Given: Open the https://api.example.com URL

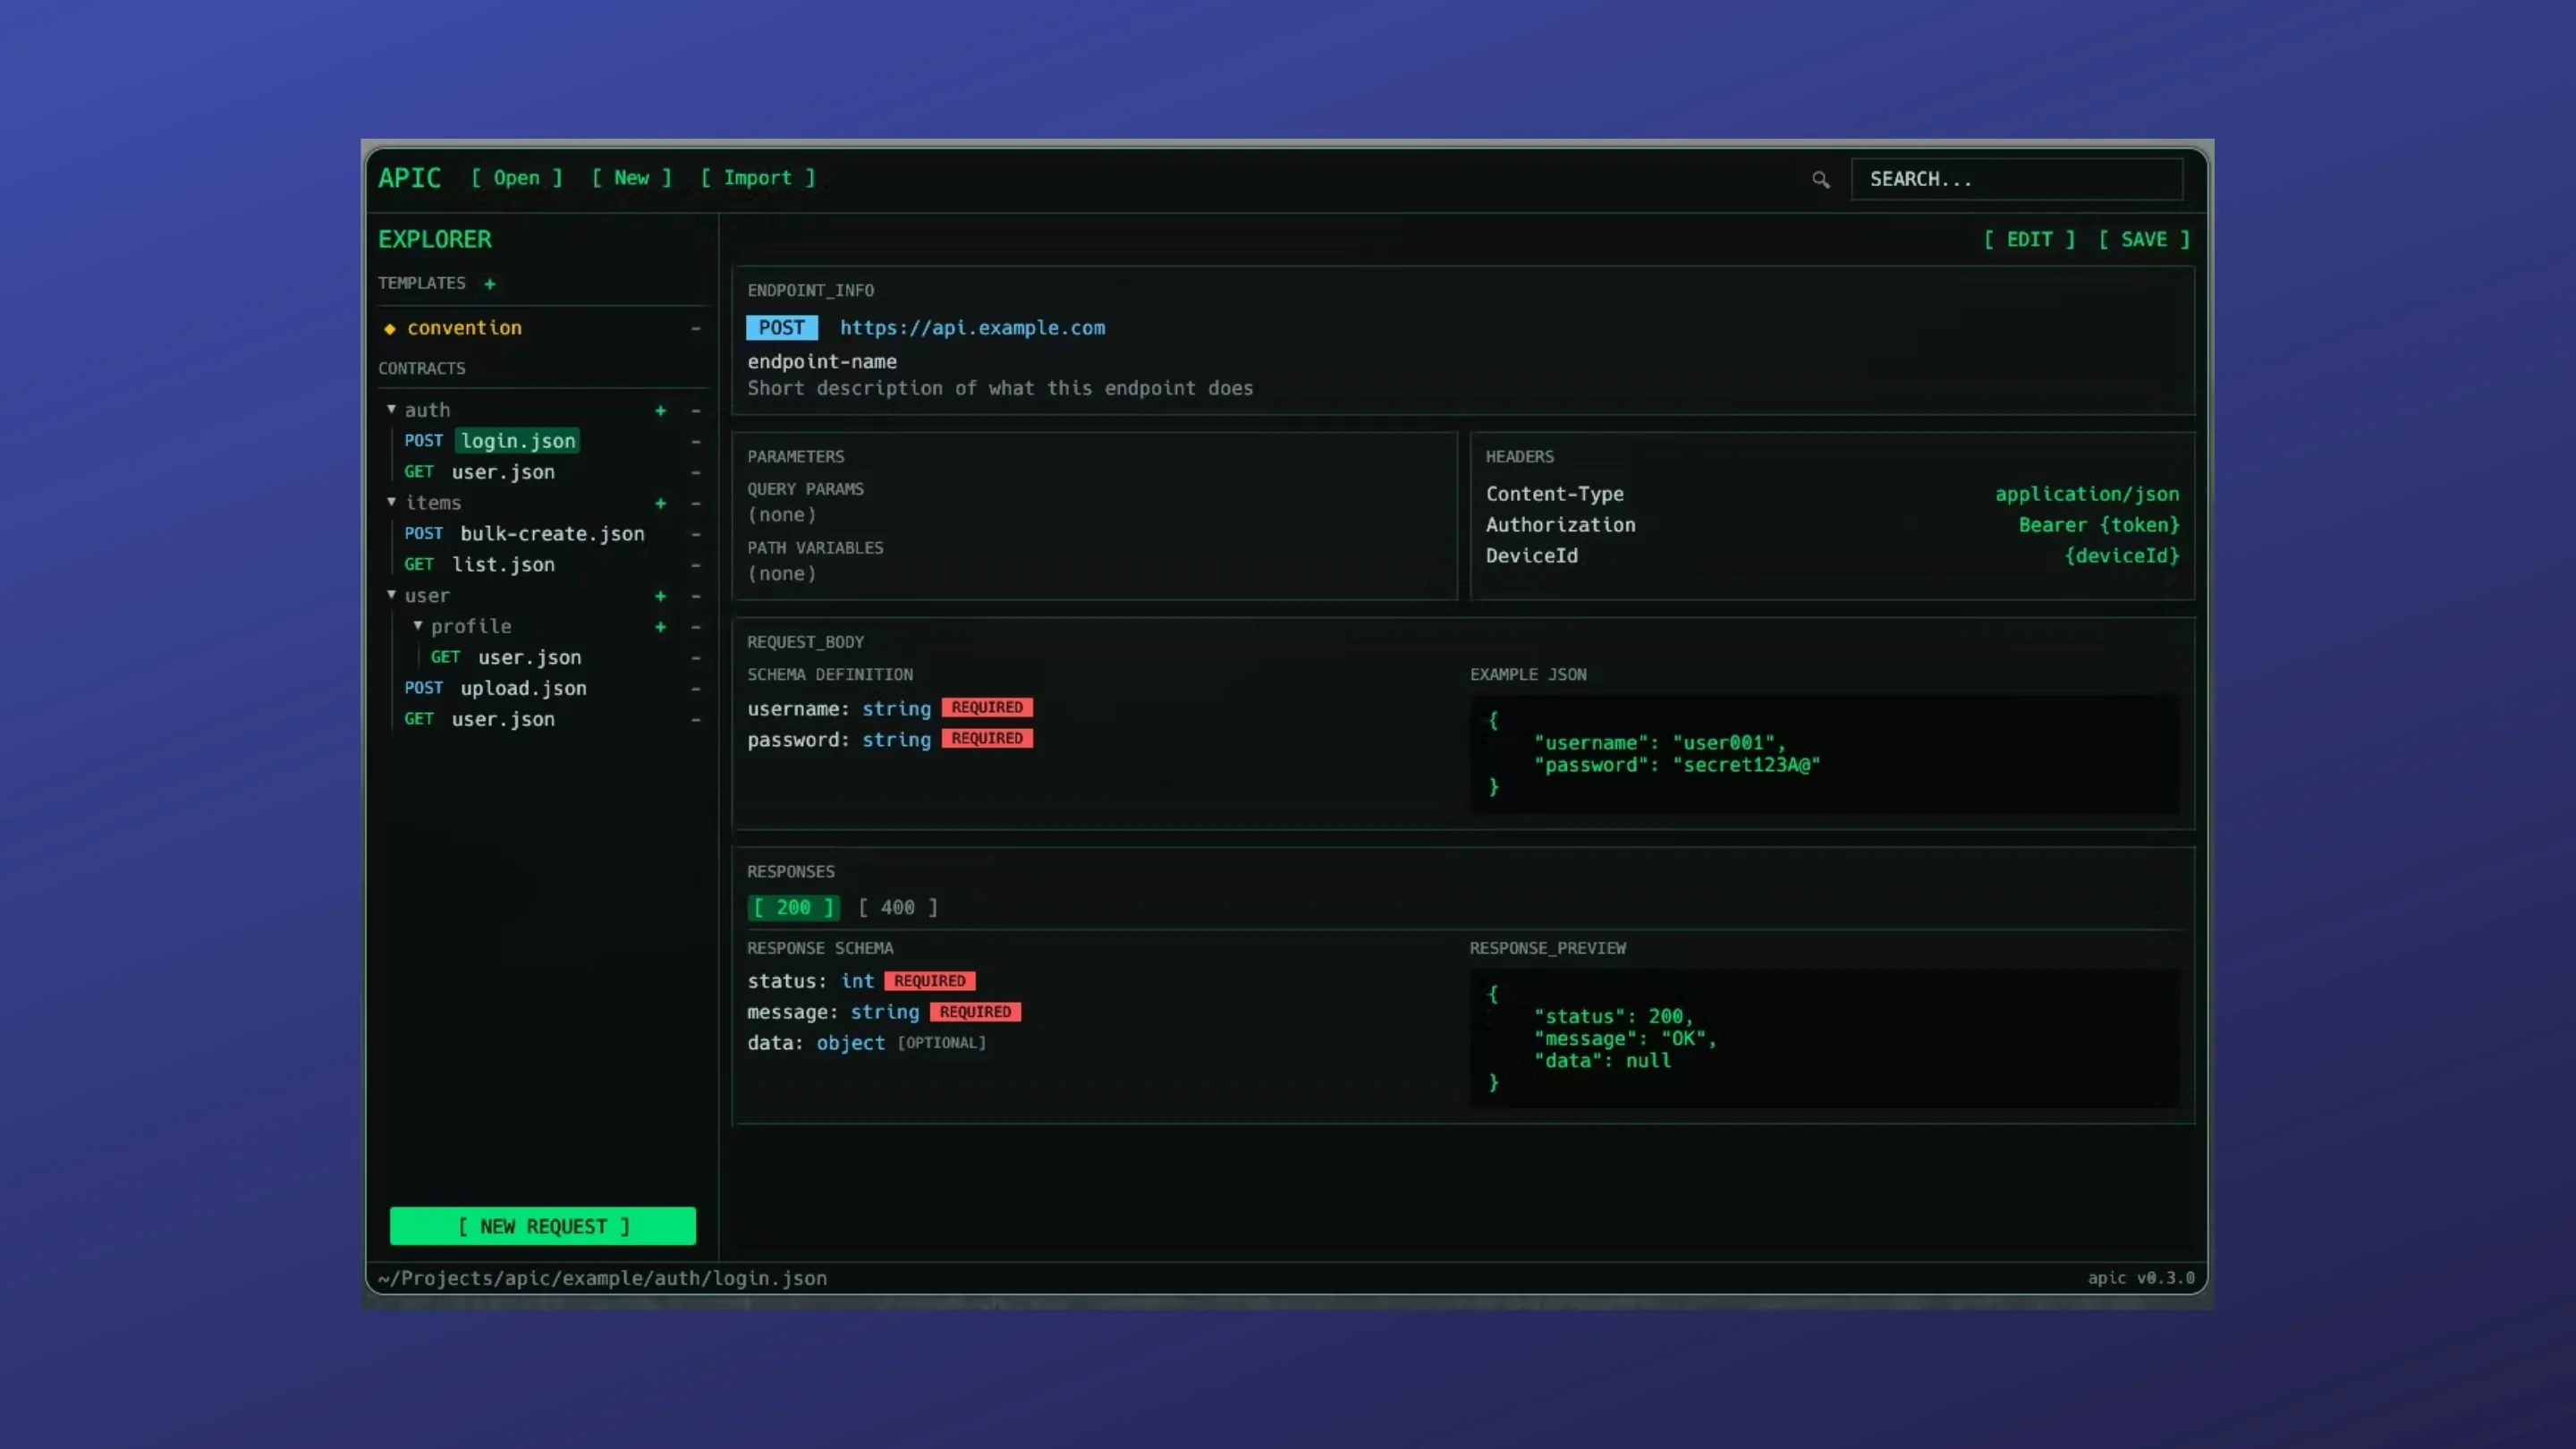Looking at the screenshot, I should 972,328.
